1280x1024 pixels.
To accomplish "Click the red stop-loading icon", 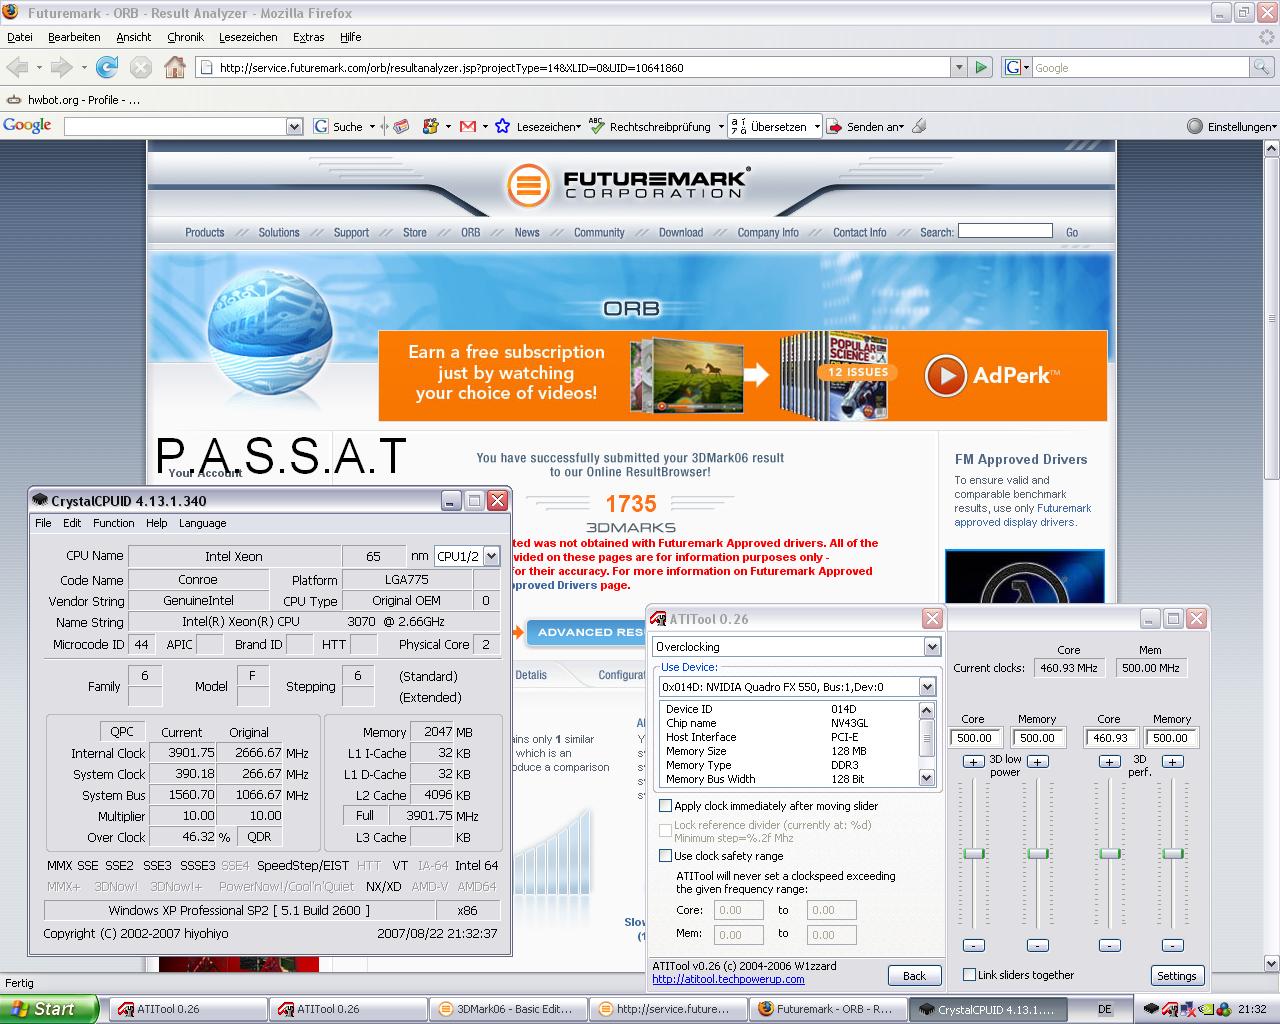I will [141, 67].
